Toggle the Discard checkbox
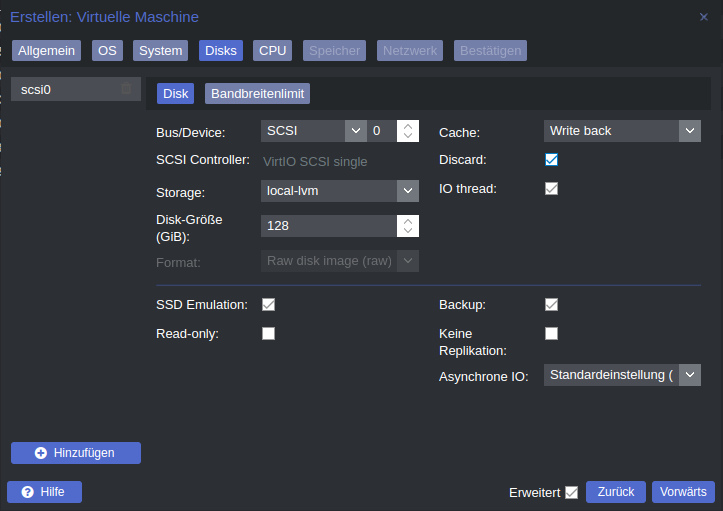Image resolution: width=723 pixels, height=511 pixels. pos(551,160)
